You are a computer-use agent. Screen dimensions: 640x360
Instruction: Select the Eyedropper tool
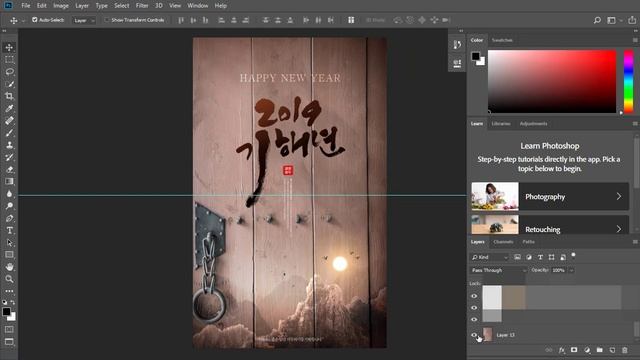(9, 109)
